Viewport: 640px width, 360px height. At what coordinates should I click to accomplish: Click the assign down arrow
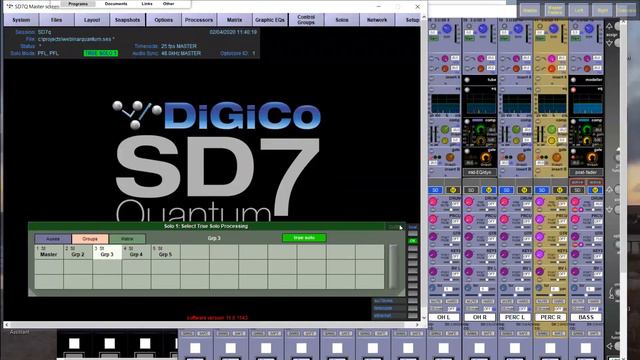click(x=609, y=43)
